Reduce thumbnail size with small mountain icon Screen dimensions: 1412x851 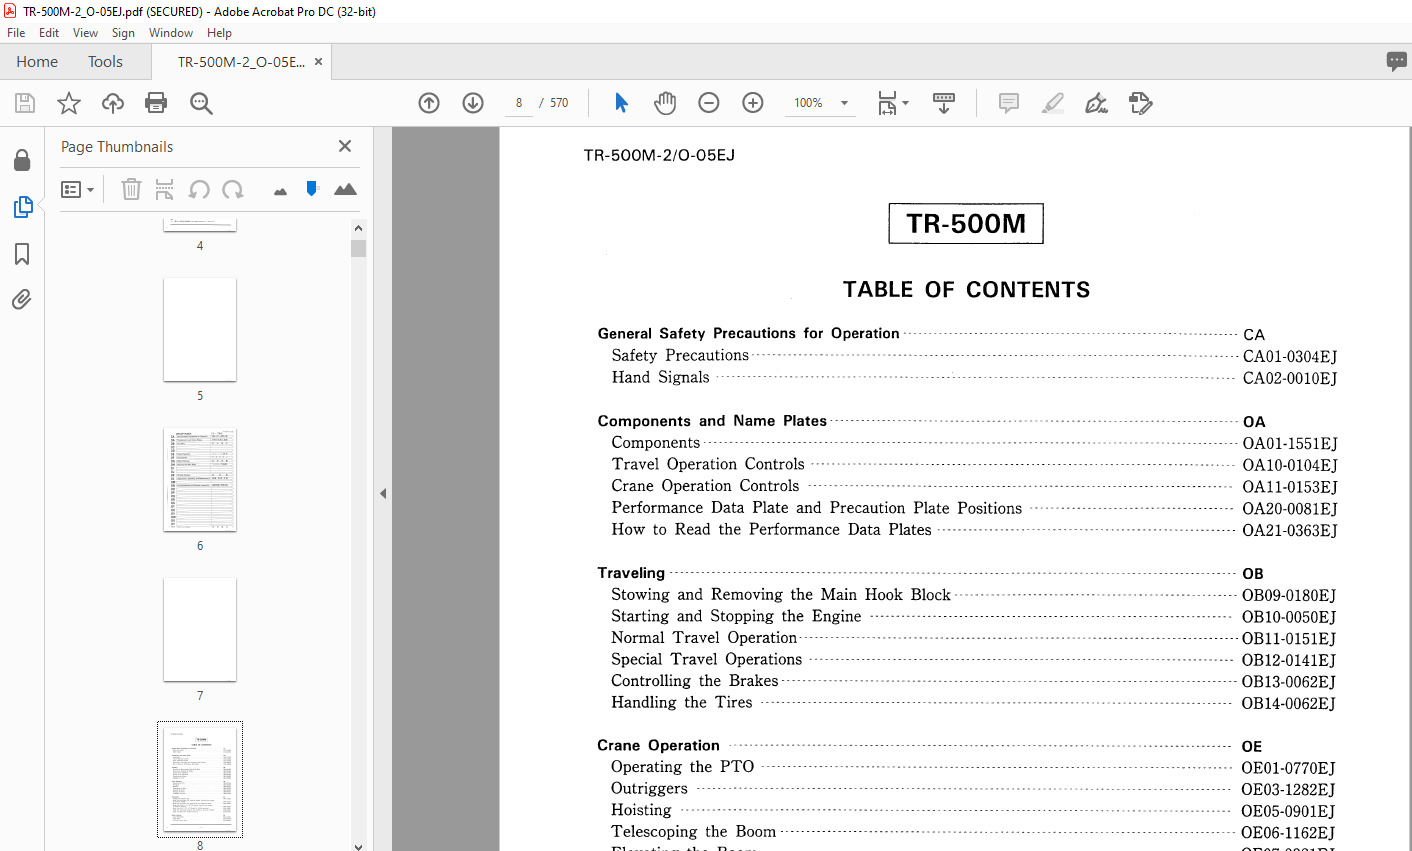click(280, 191)
